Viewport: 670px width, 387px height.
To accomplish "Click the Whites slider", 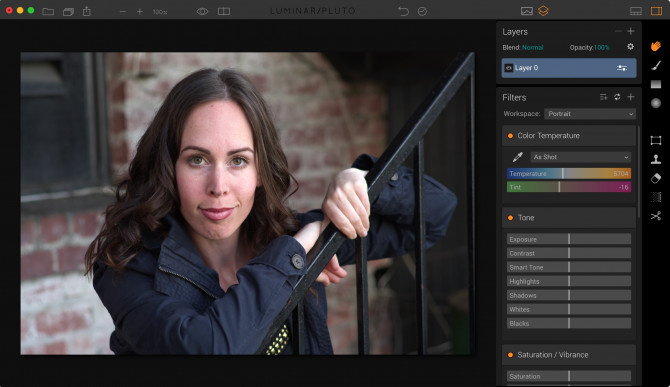I will pos(569,309).
